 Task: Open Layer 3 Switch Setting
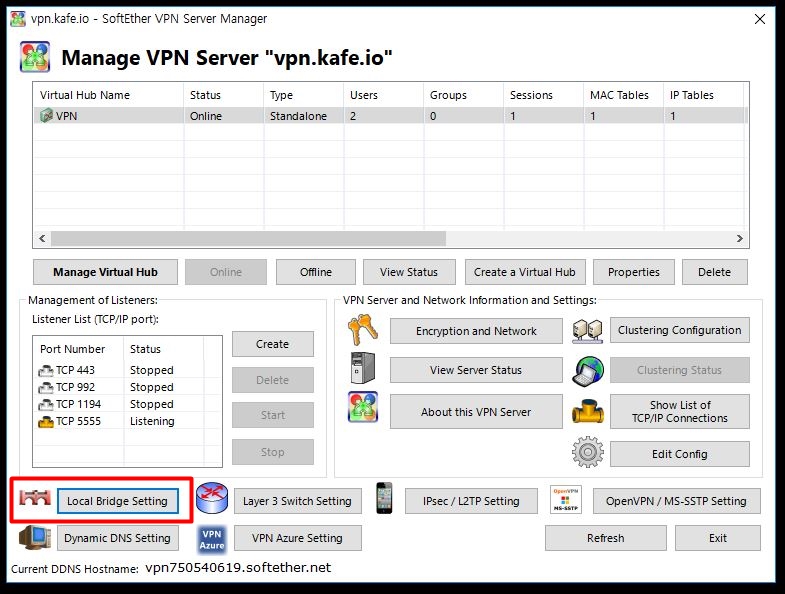point(297,501)
